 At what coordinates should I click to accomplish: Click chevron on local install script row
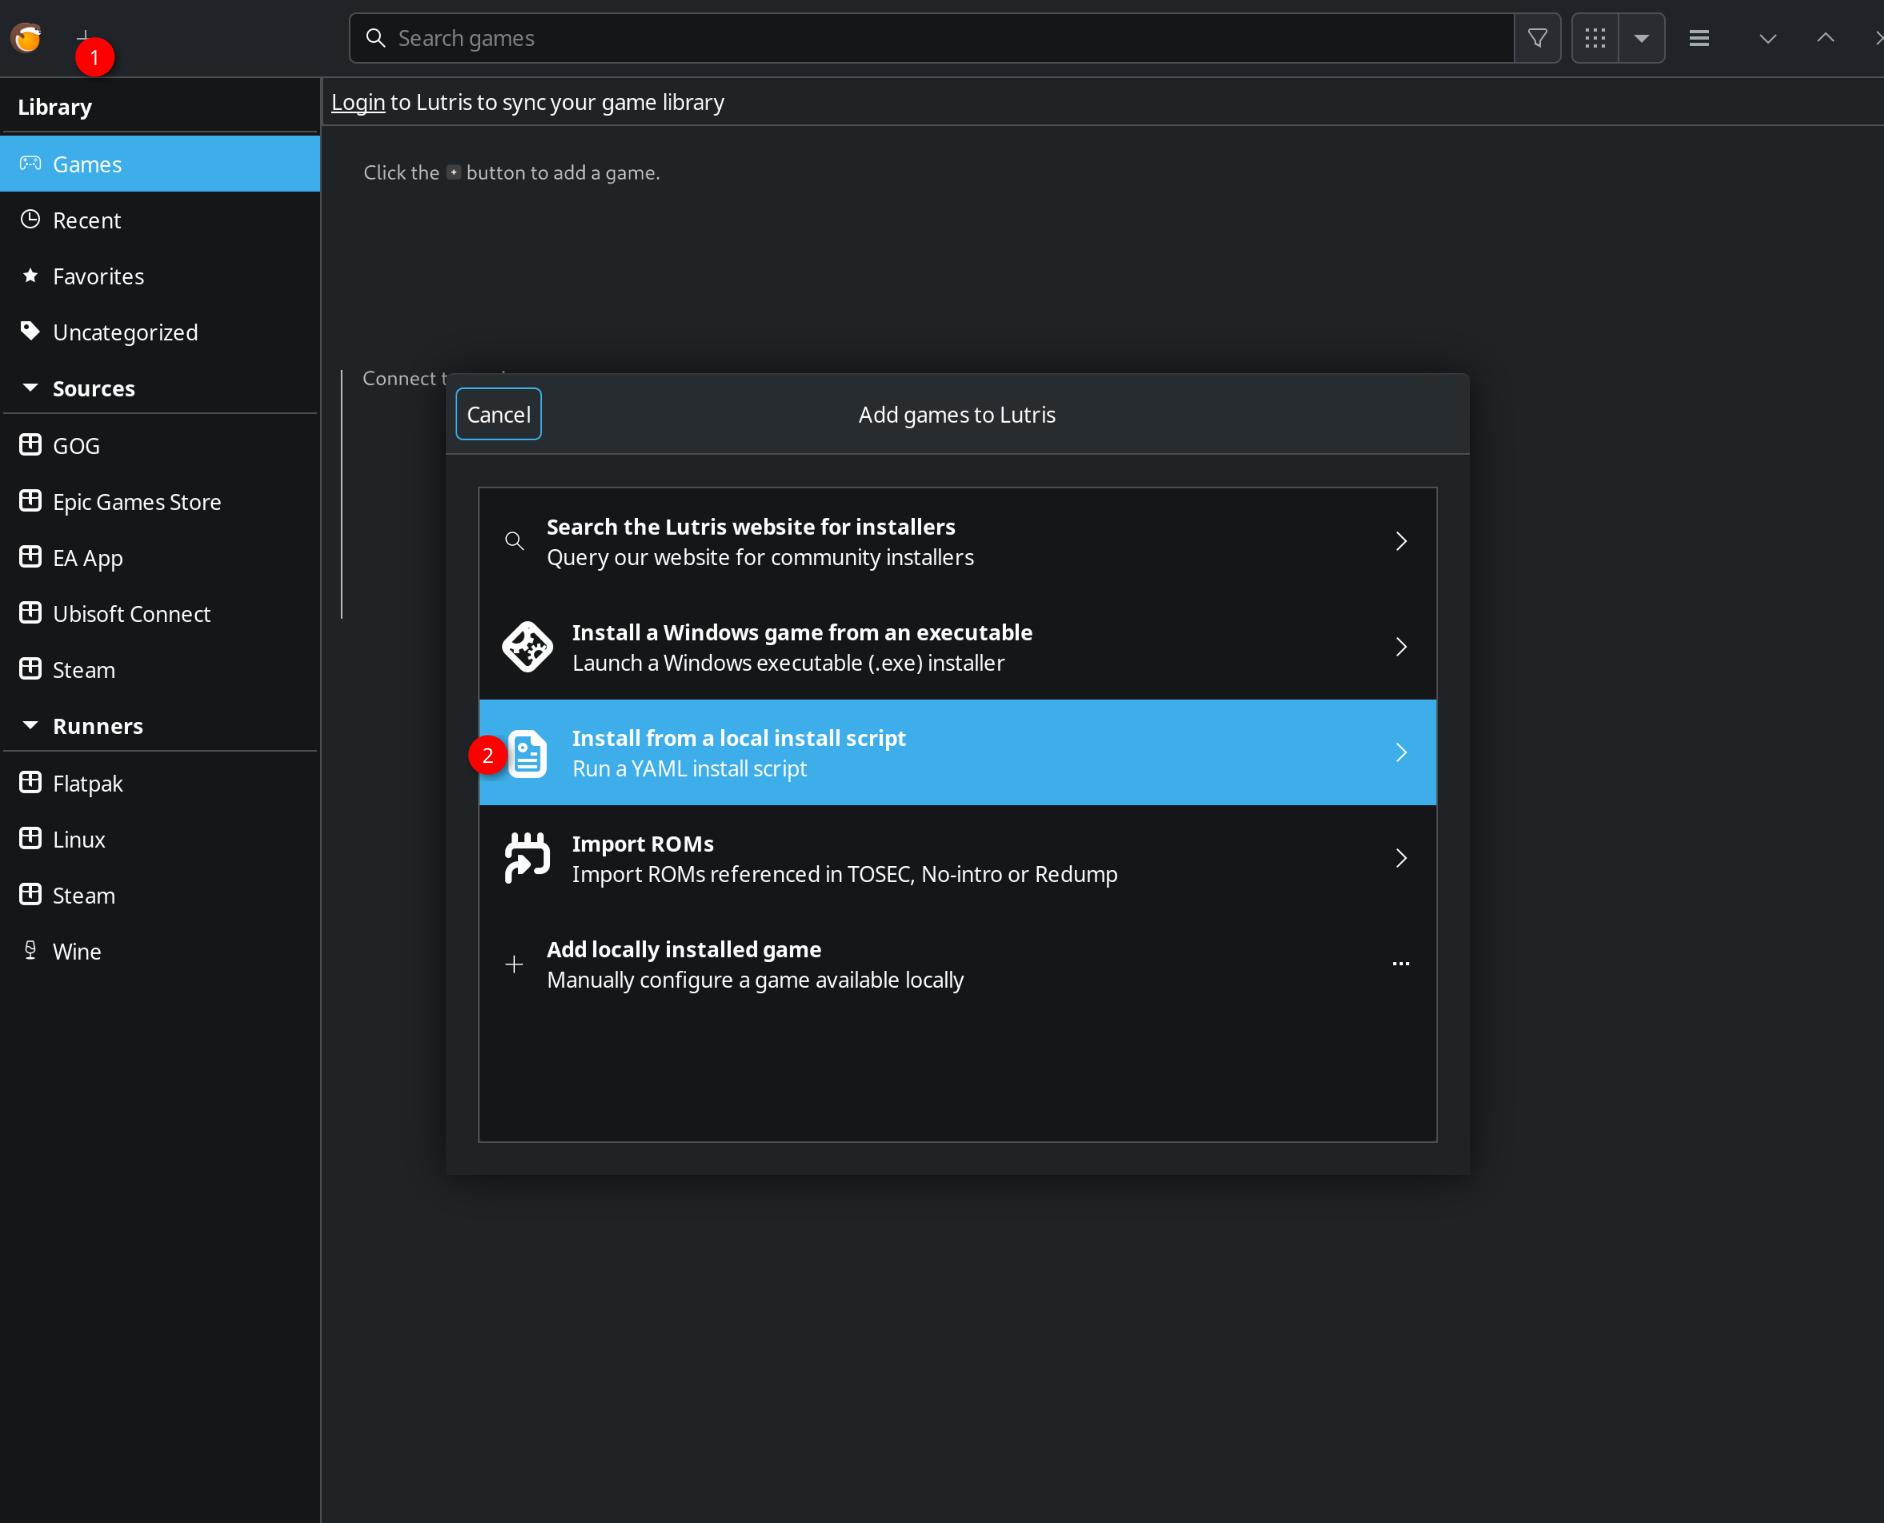click(1401, 752)
